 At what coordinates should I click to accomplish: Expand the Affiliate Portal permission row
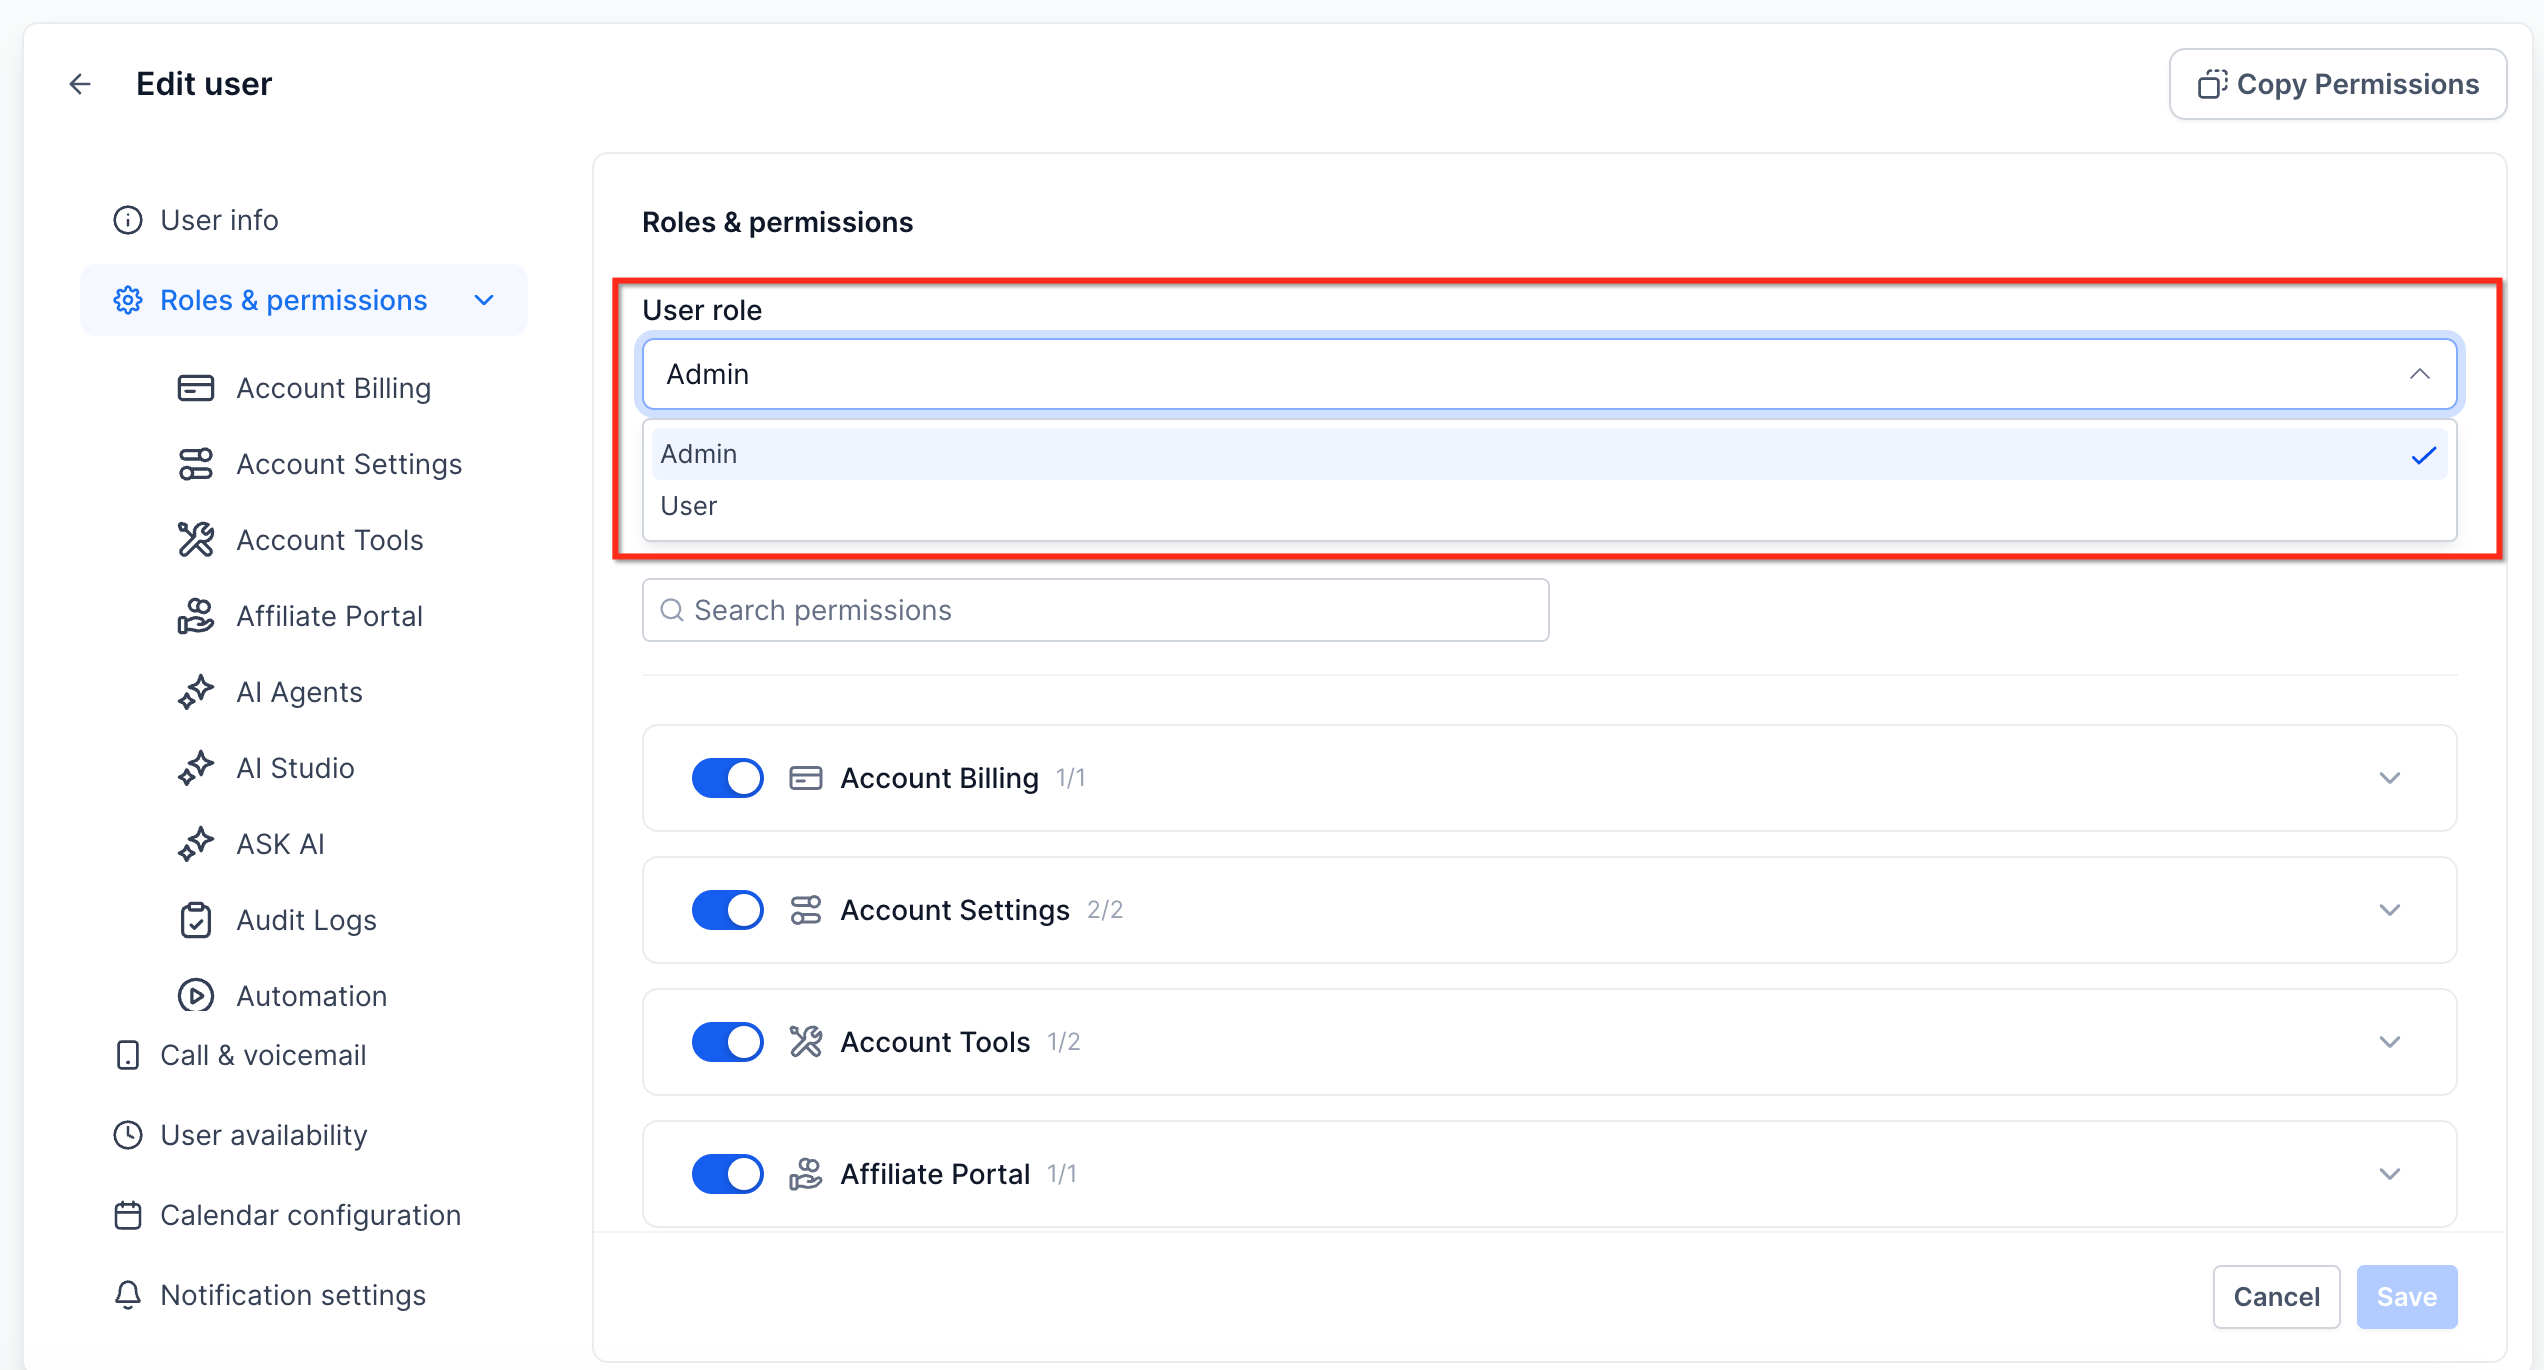tap(2390, 1174)
